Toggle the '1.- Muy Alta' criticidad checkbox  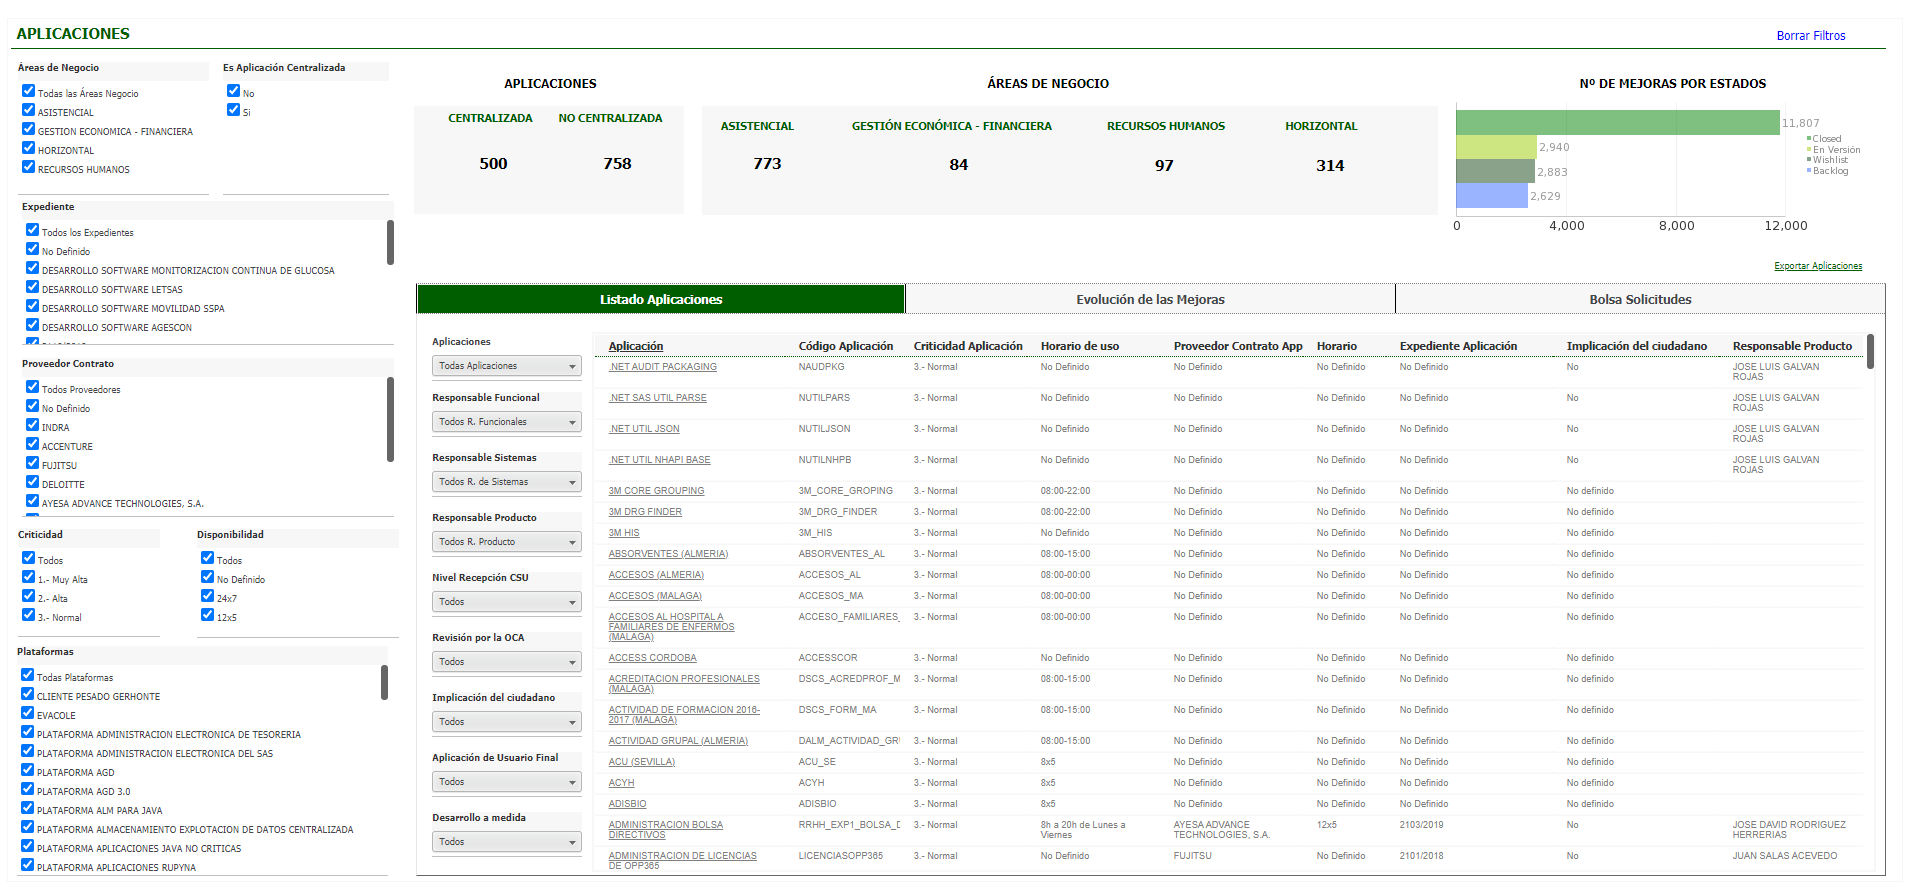(x=28, y=577)
